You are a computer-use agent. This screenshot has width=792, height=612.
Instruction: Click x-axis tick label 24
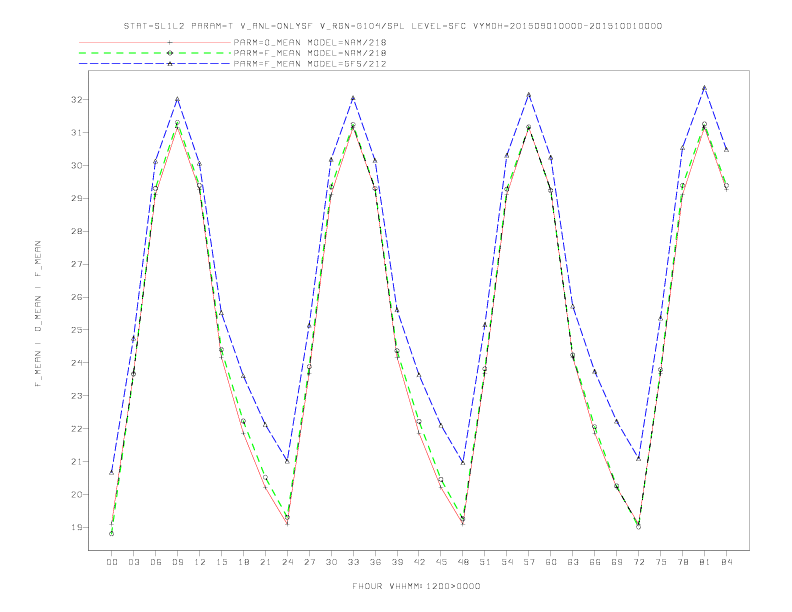[287, 562]
